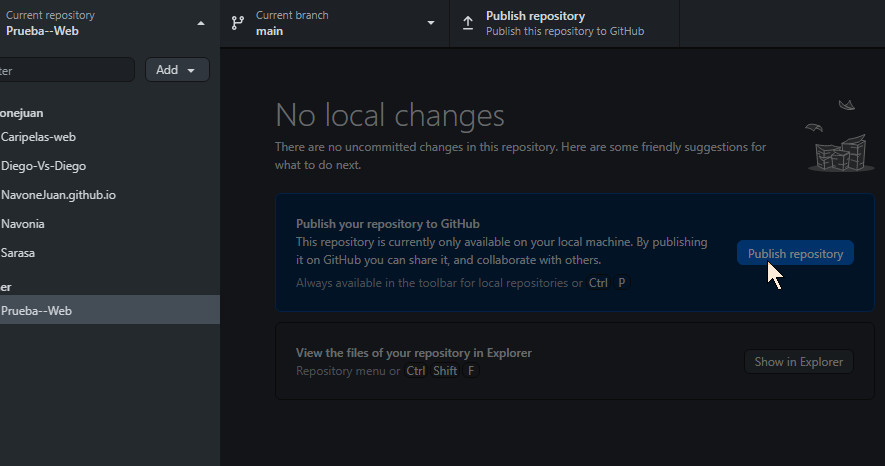Click the Ctrl key hint in publish card
The image size is (885, 466).
click(598, 283)
